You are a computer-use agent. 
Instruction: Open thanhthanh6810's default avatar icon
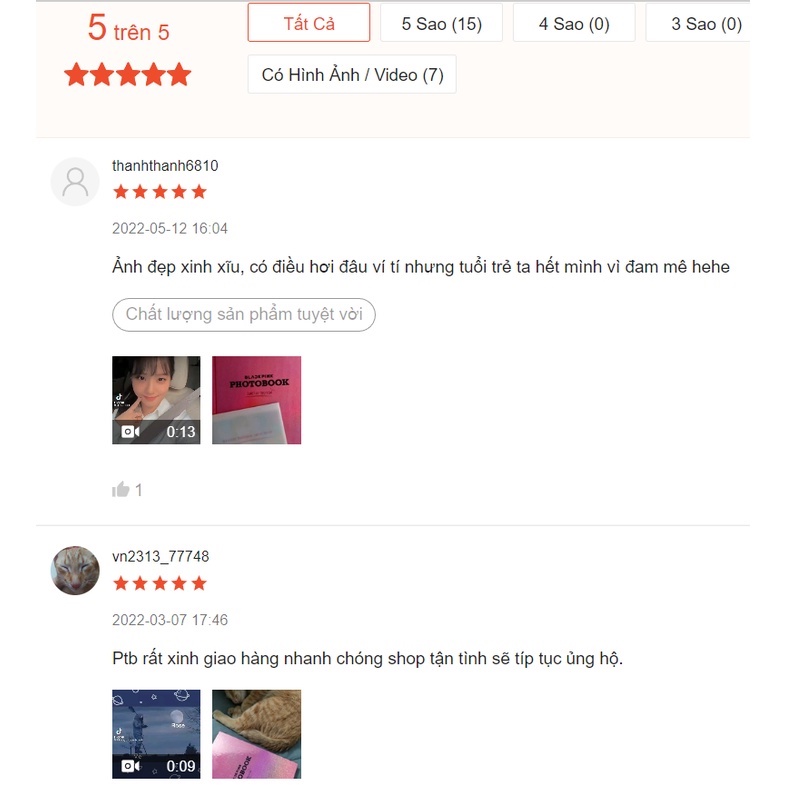75,182
